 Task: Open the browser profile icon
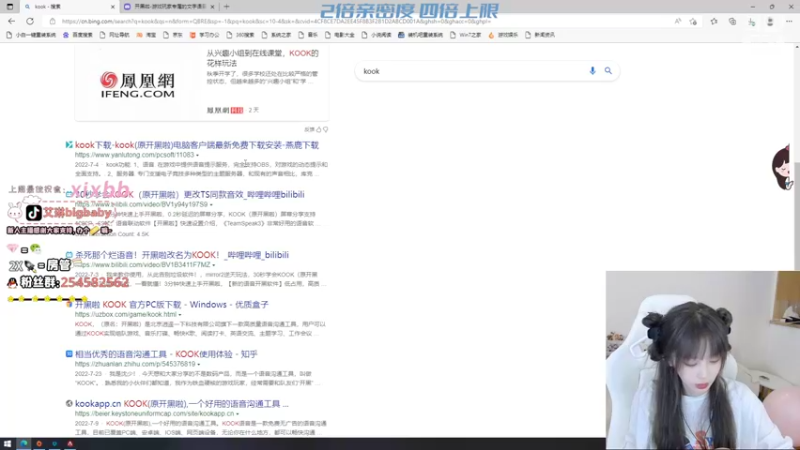(x=770, y=21)
